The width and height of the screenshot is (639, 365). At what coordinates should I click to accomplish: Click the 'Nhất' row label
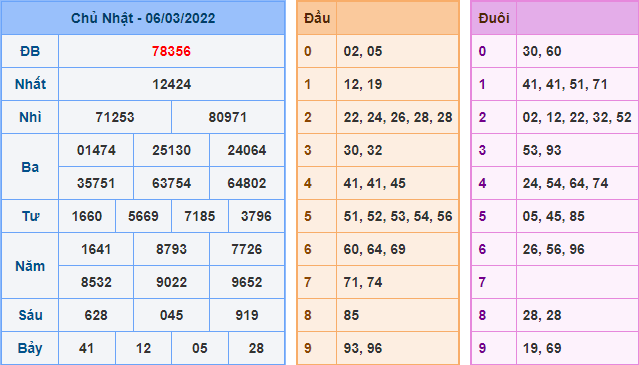click(x=30, y=84)
